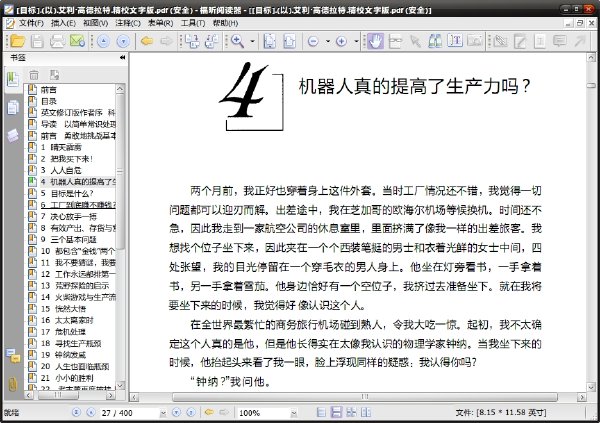The width and height of the screenshot is (600, 423).
Task: Click the Save diskette icon
Action: pyautogui.click(x=37, y=41)
